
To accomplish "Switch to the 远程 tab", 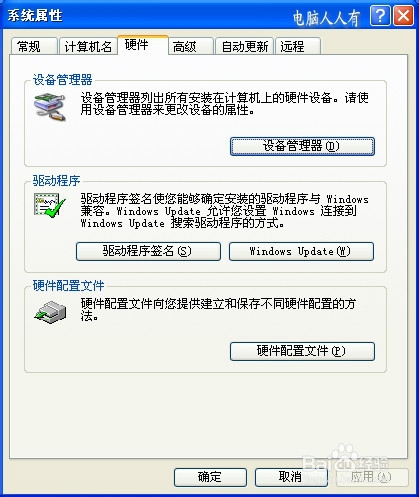I will click(x=298, y=46).
